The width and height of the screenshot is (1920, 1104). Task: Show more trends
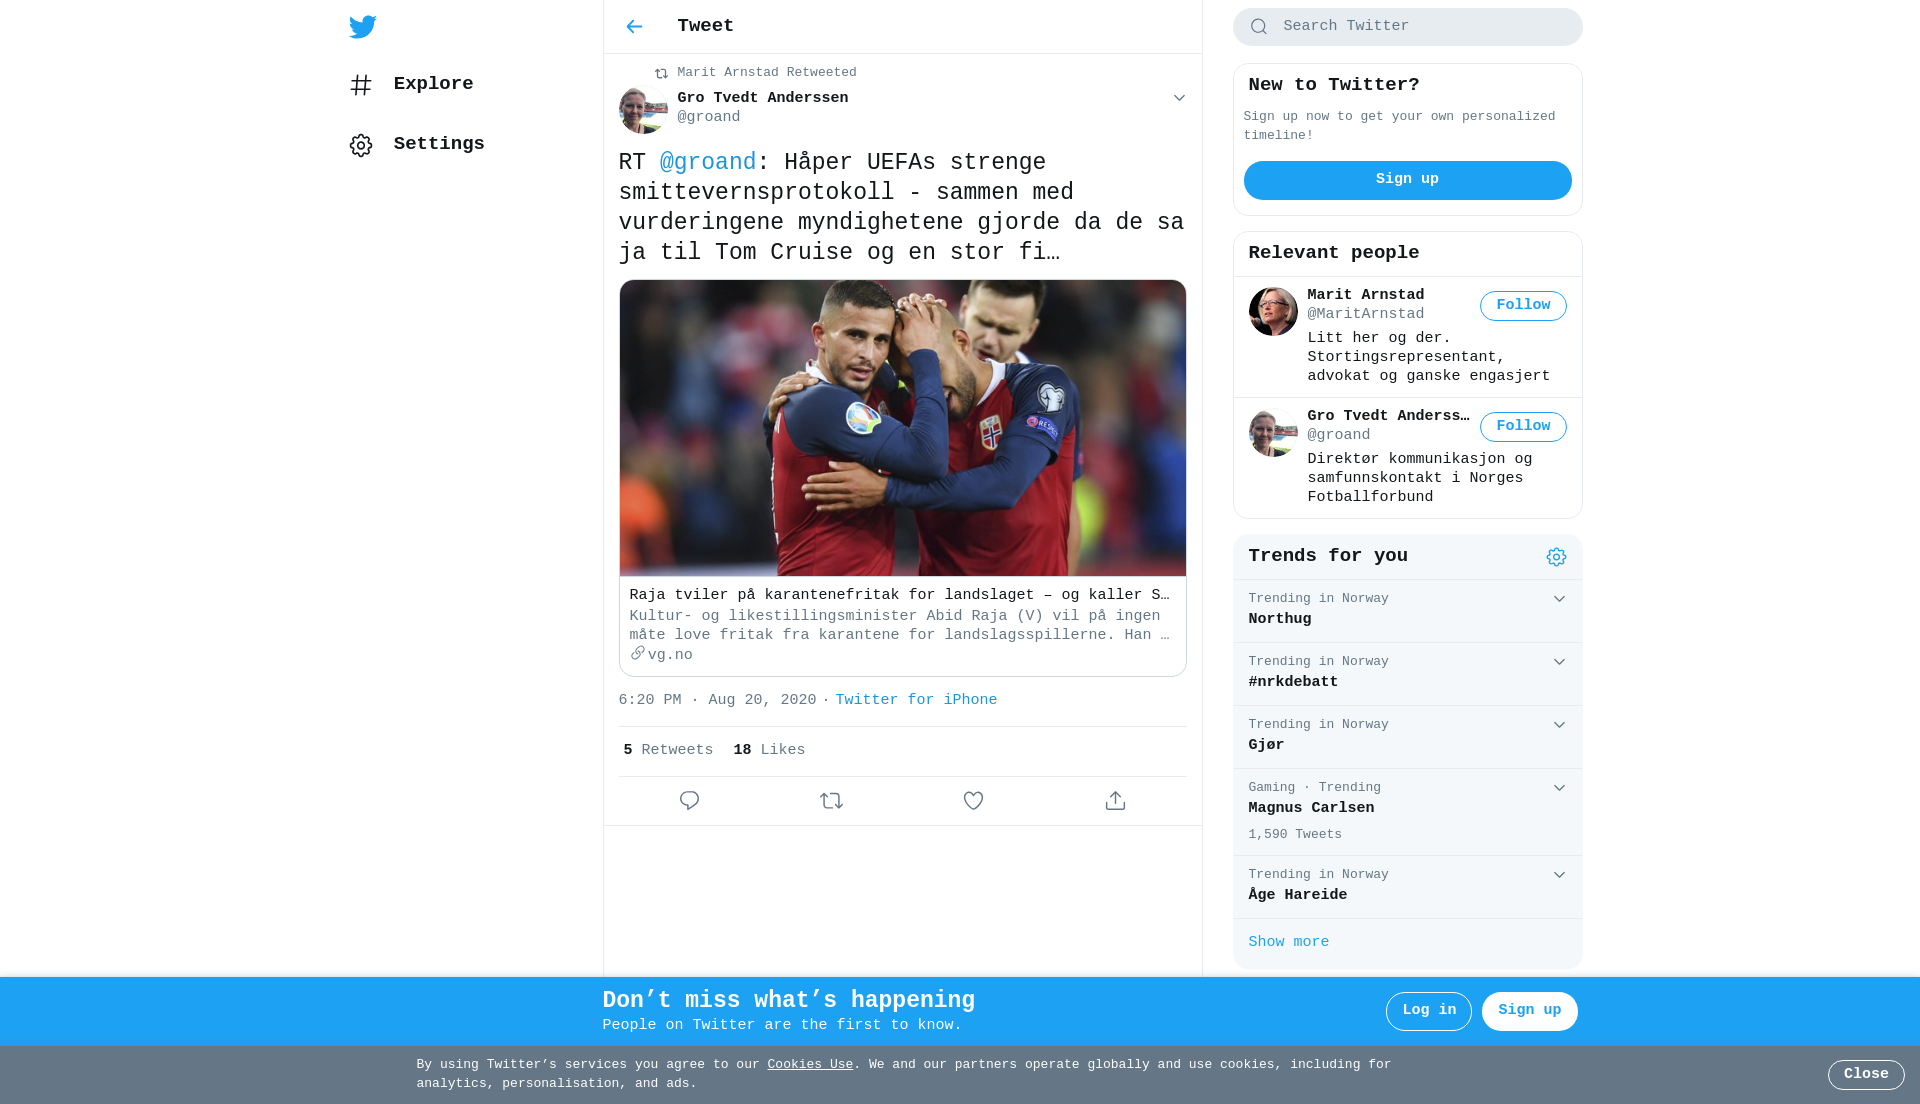(x=1288, y=942)
